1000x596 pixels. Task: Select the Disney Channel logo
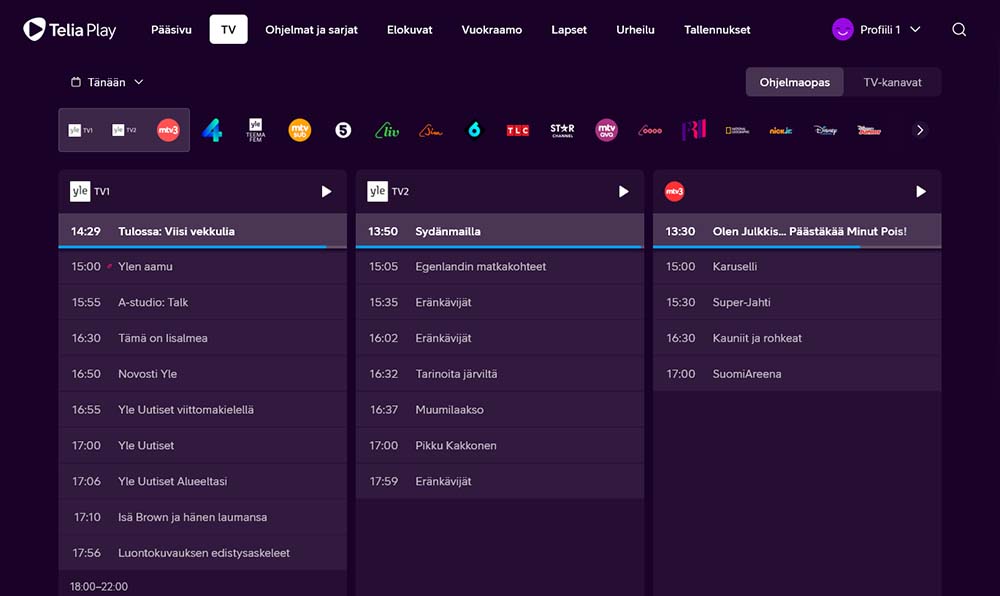pyautogui.click(x=825, y=130)
